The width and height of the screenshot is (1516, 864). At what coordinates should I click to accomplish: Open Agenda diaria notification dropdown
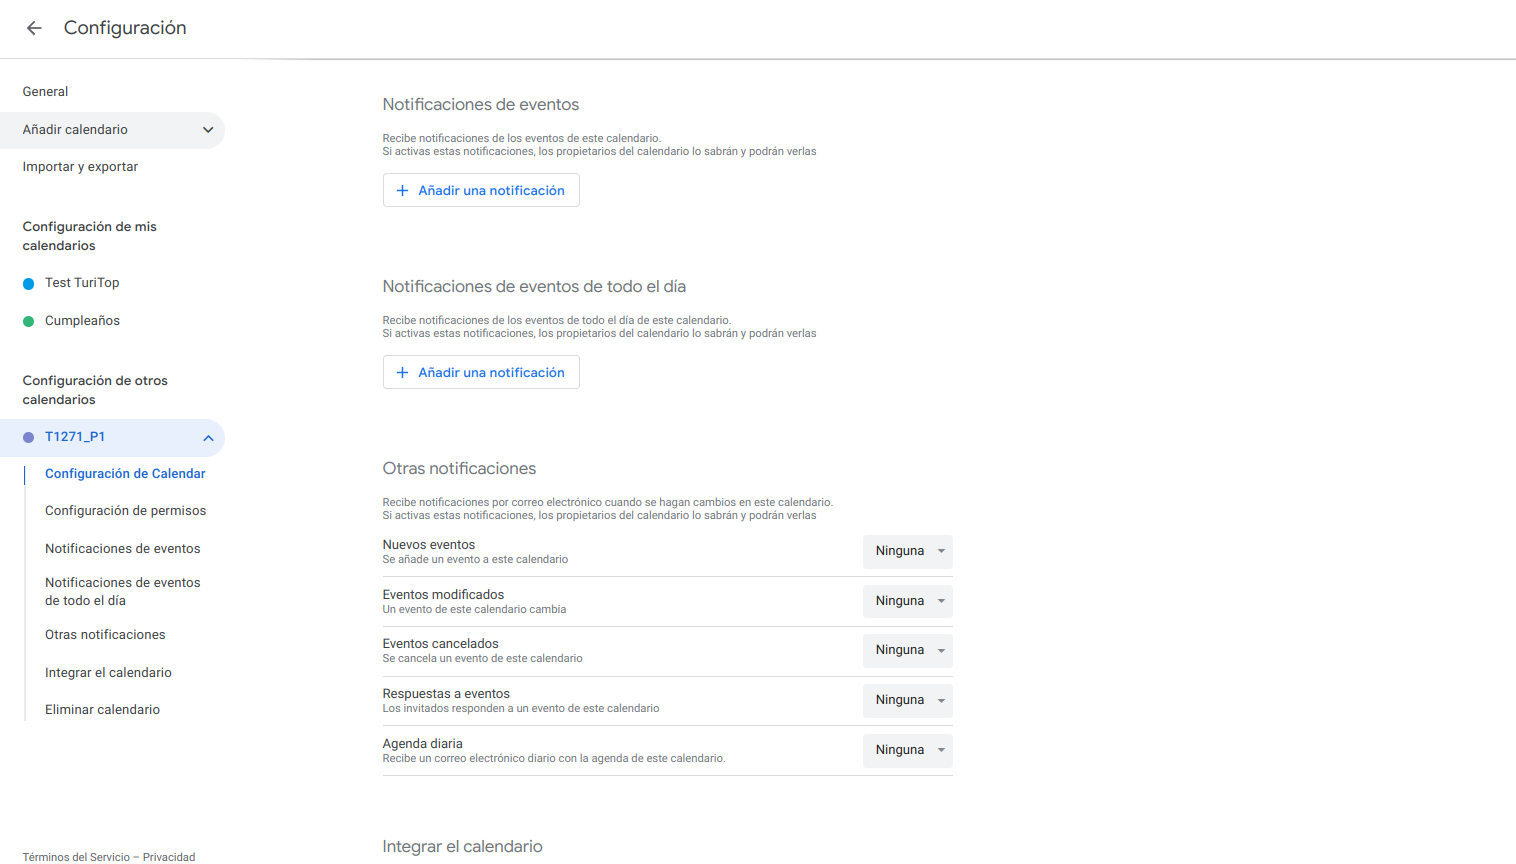coord(907,750)
